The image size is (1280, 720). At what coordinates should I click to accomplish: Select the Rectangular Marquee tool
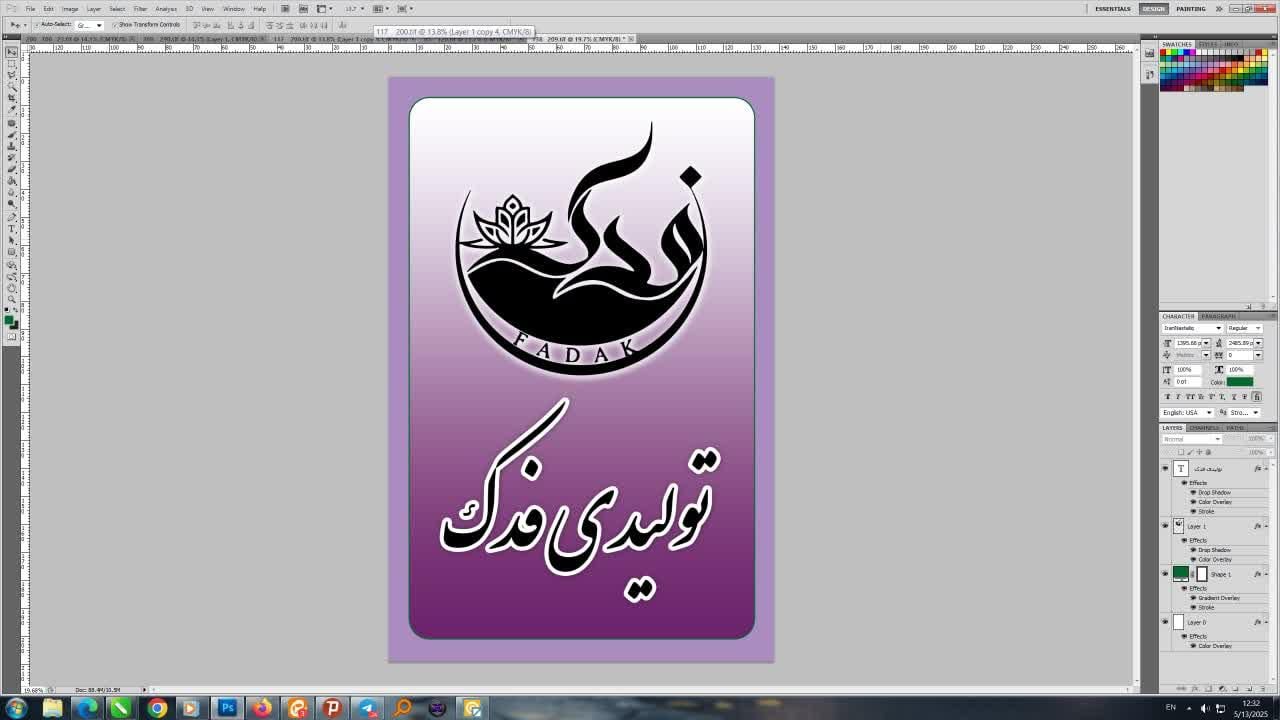coord(12,64)
